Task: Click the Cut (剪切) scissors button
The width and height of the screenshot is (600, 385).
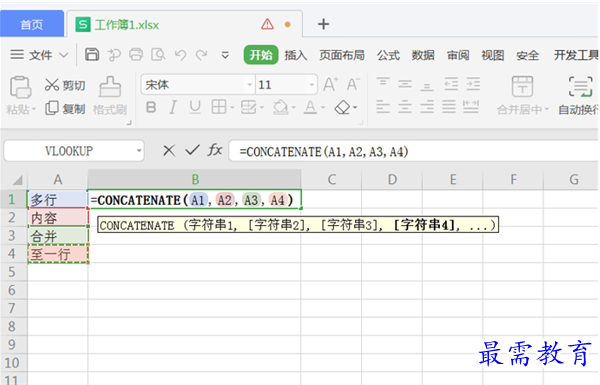Action: [x=65, y=85]
